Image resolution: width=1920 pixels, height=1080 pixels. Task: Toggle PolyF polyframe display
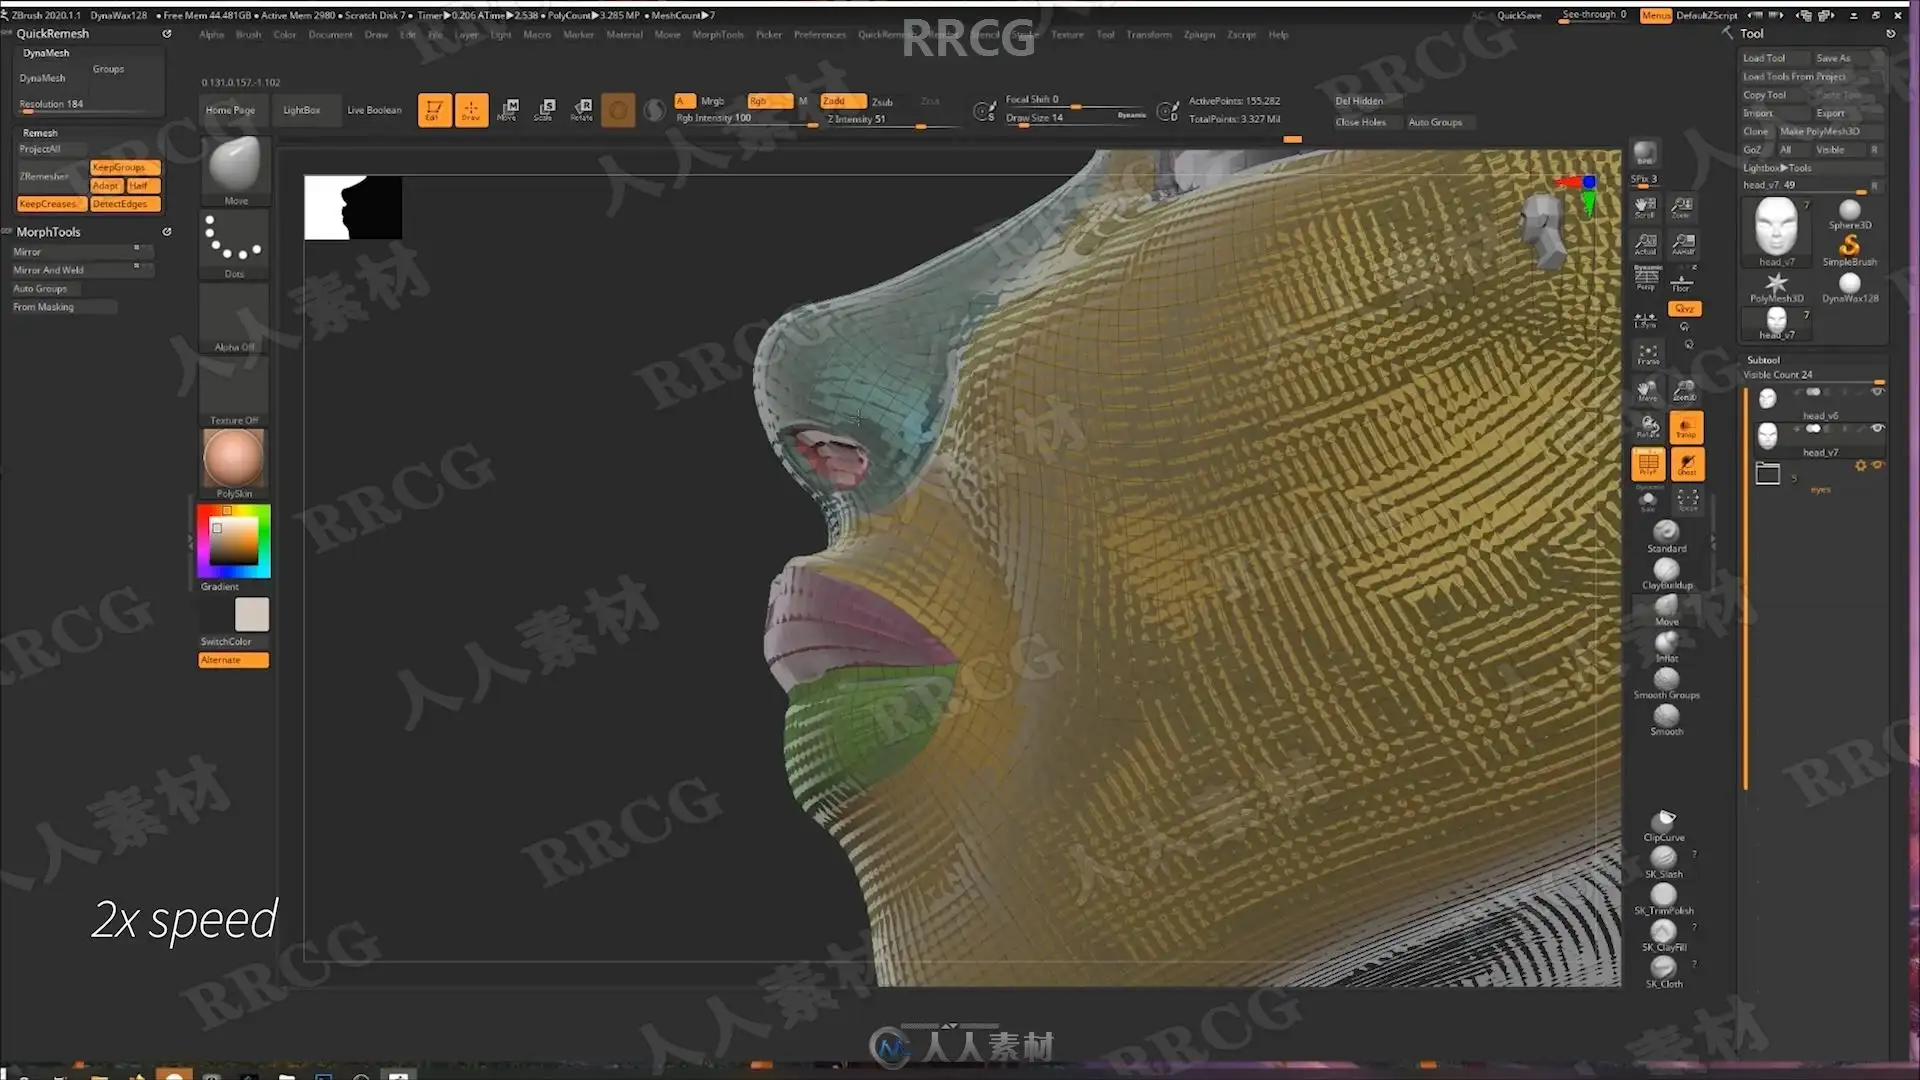[x=1648, y=464]
